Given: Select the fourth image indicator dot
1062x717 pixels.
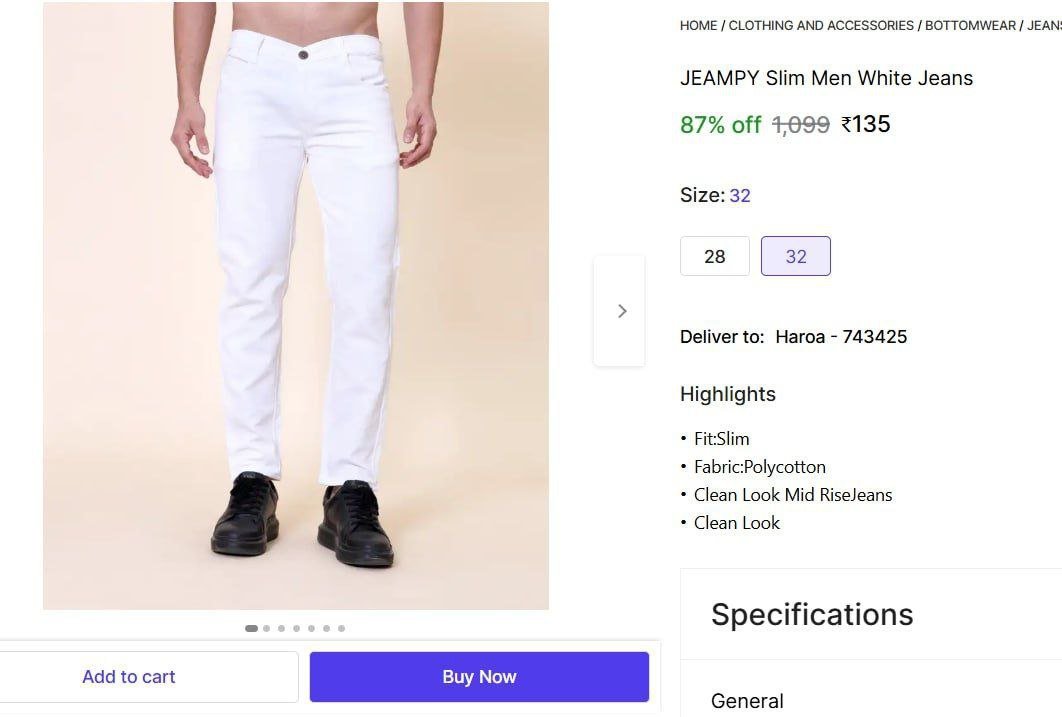Looking at the screenshot, I should pos(297,629).
